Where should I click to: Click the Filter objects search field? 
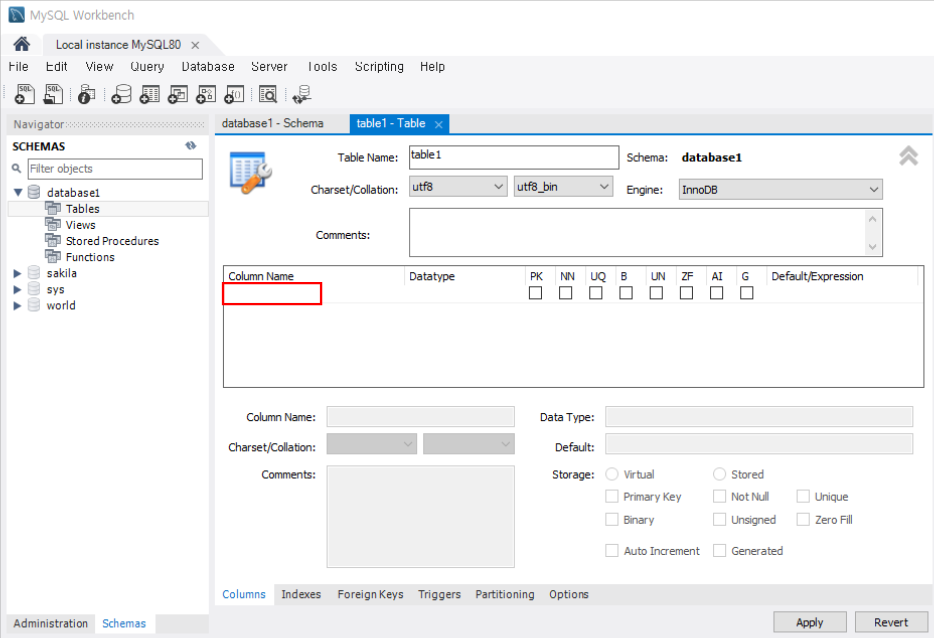(x=115, y=169)
